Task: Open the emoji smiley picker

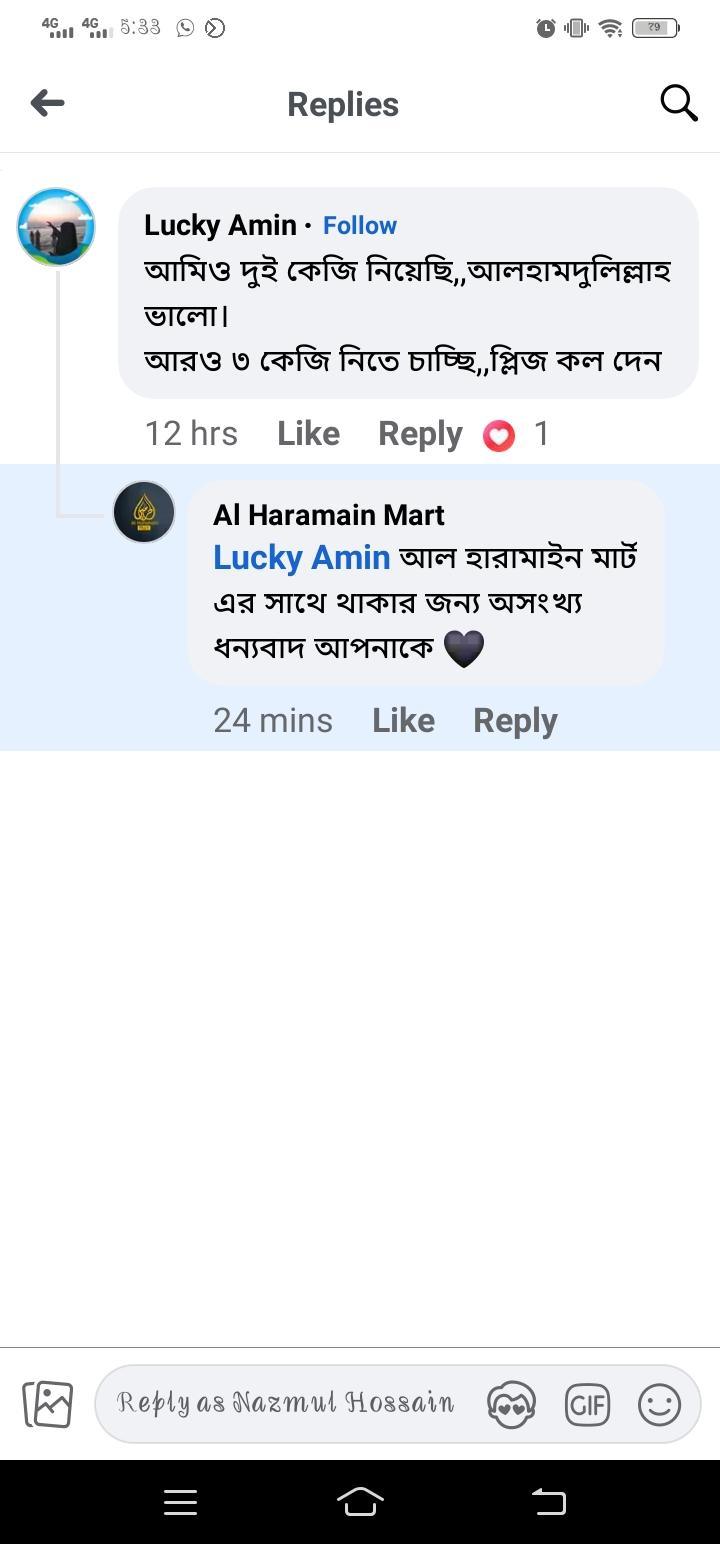Action: pyautogui.click(x=659, y=1404)
